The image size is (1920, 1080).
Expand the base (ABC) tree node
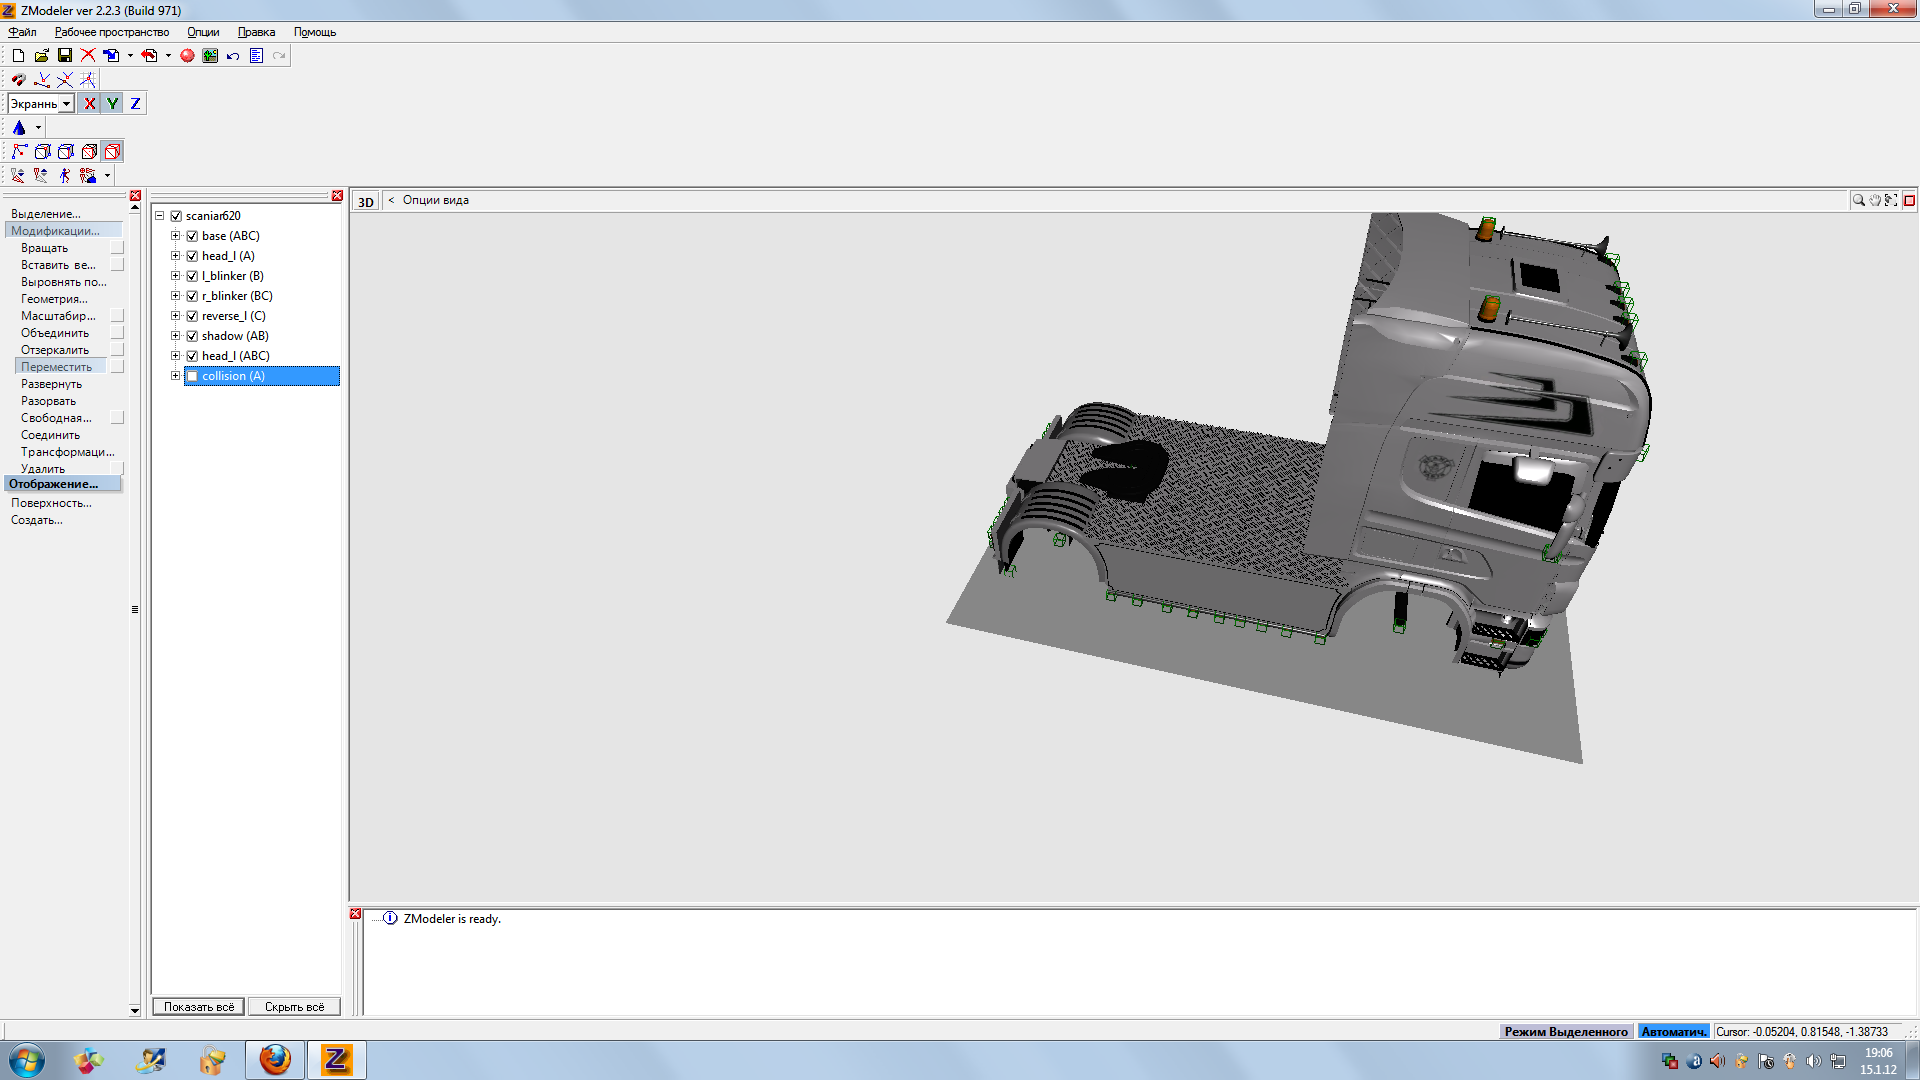pyautogui.click(x=175, y=236)
